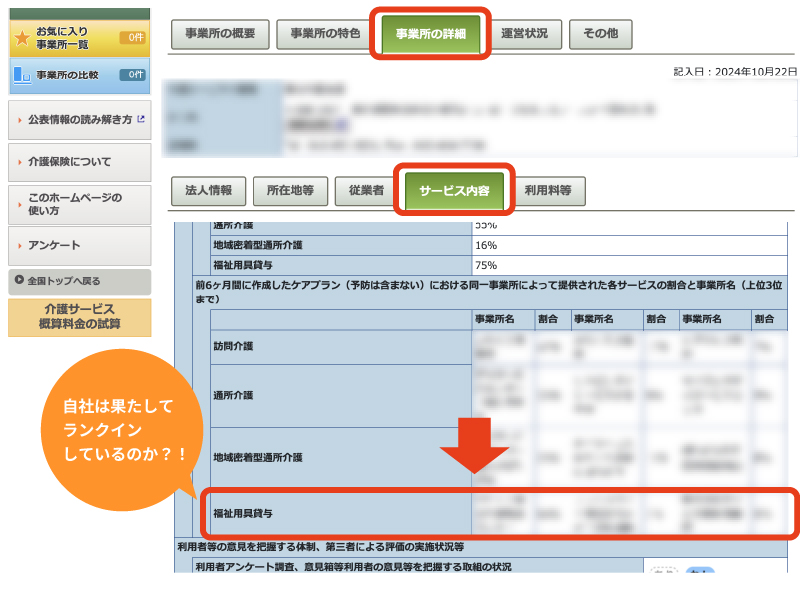800x600 pixels.
Task: Click the star icon for favorite facilities
Action: (21, 37)
